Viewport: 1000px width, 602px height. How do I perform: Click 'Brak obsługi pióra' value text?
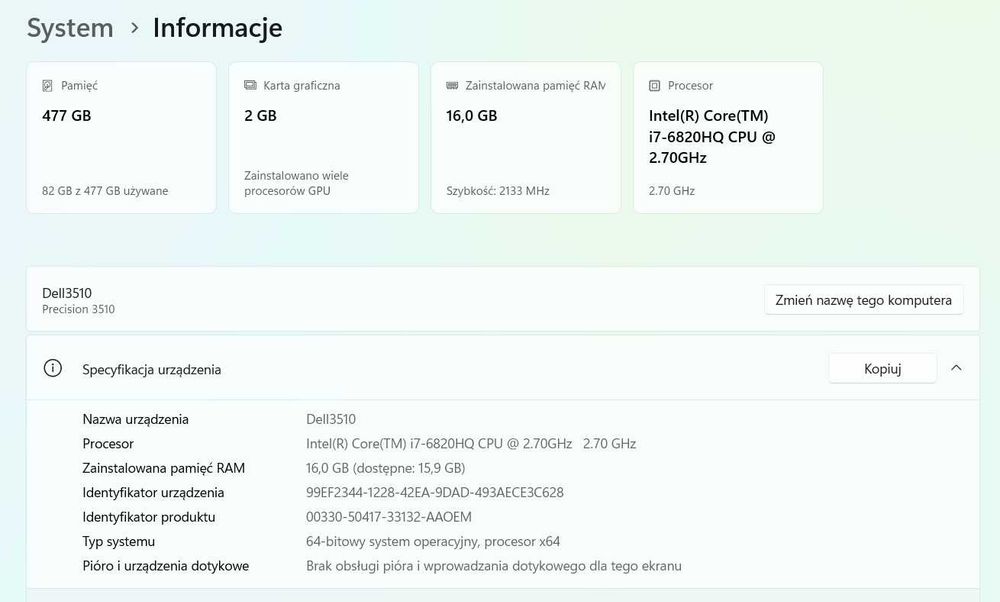click(494, 566)
